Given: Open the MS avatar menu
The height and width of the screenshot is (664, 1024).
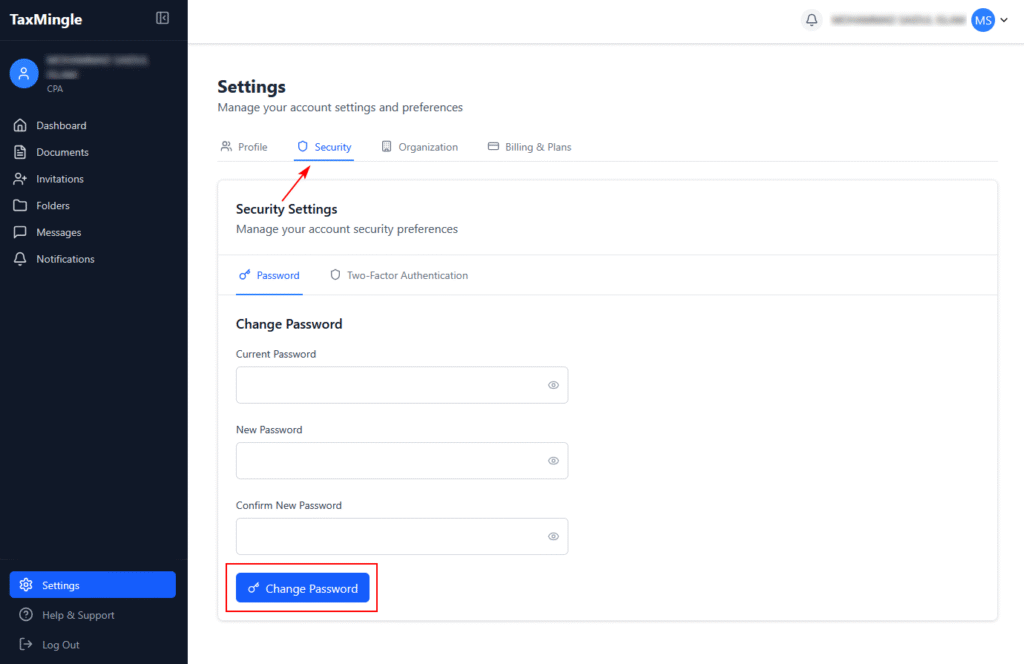Looking at the screenshot, I should [x=983, y=20].
